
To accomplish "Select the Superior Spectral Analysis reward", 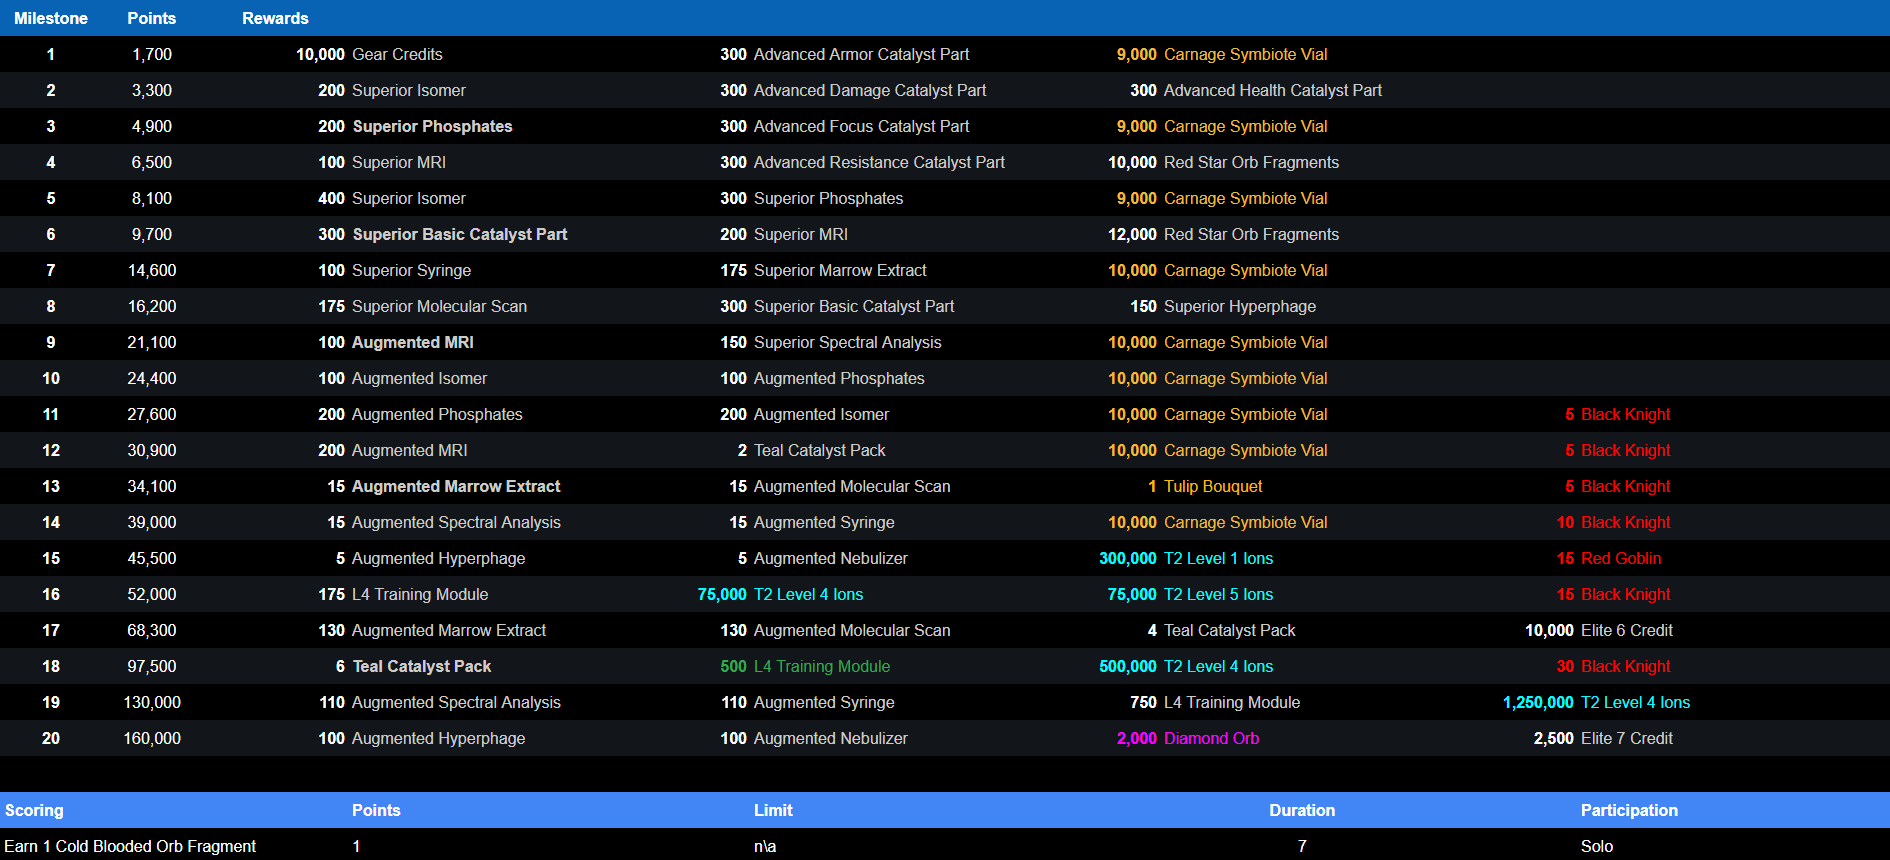I will (847, 342).
